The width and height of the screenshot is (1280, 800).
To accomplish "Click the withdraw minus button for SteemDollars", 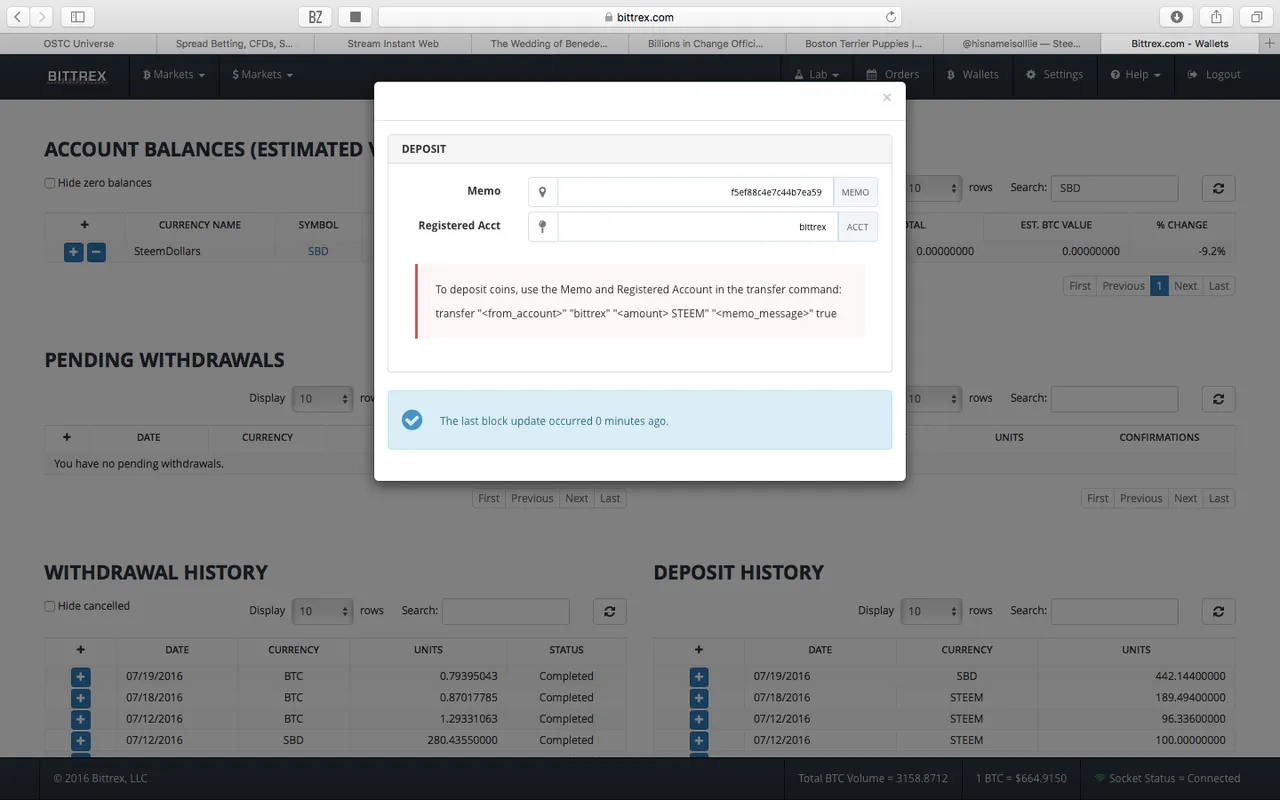I will pos(96,252).
